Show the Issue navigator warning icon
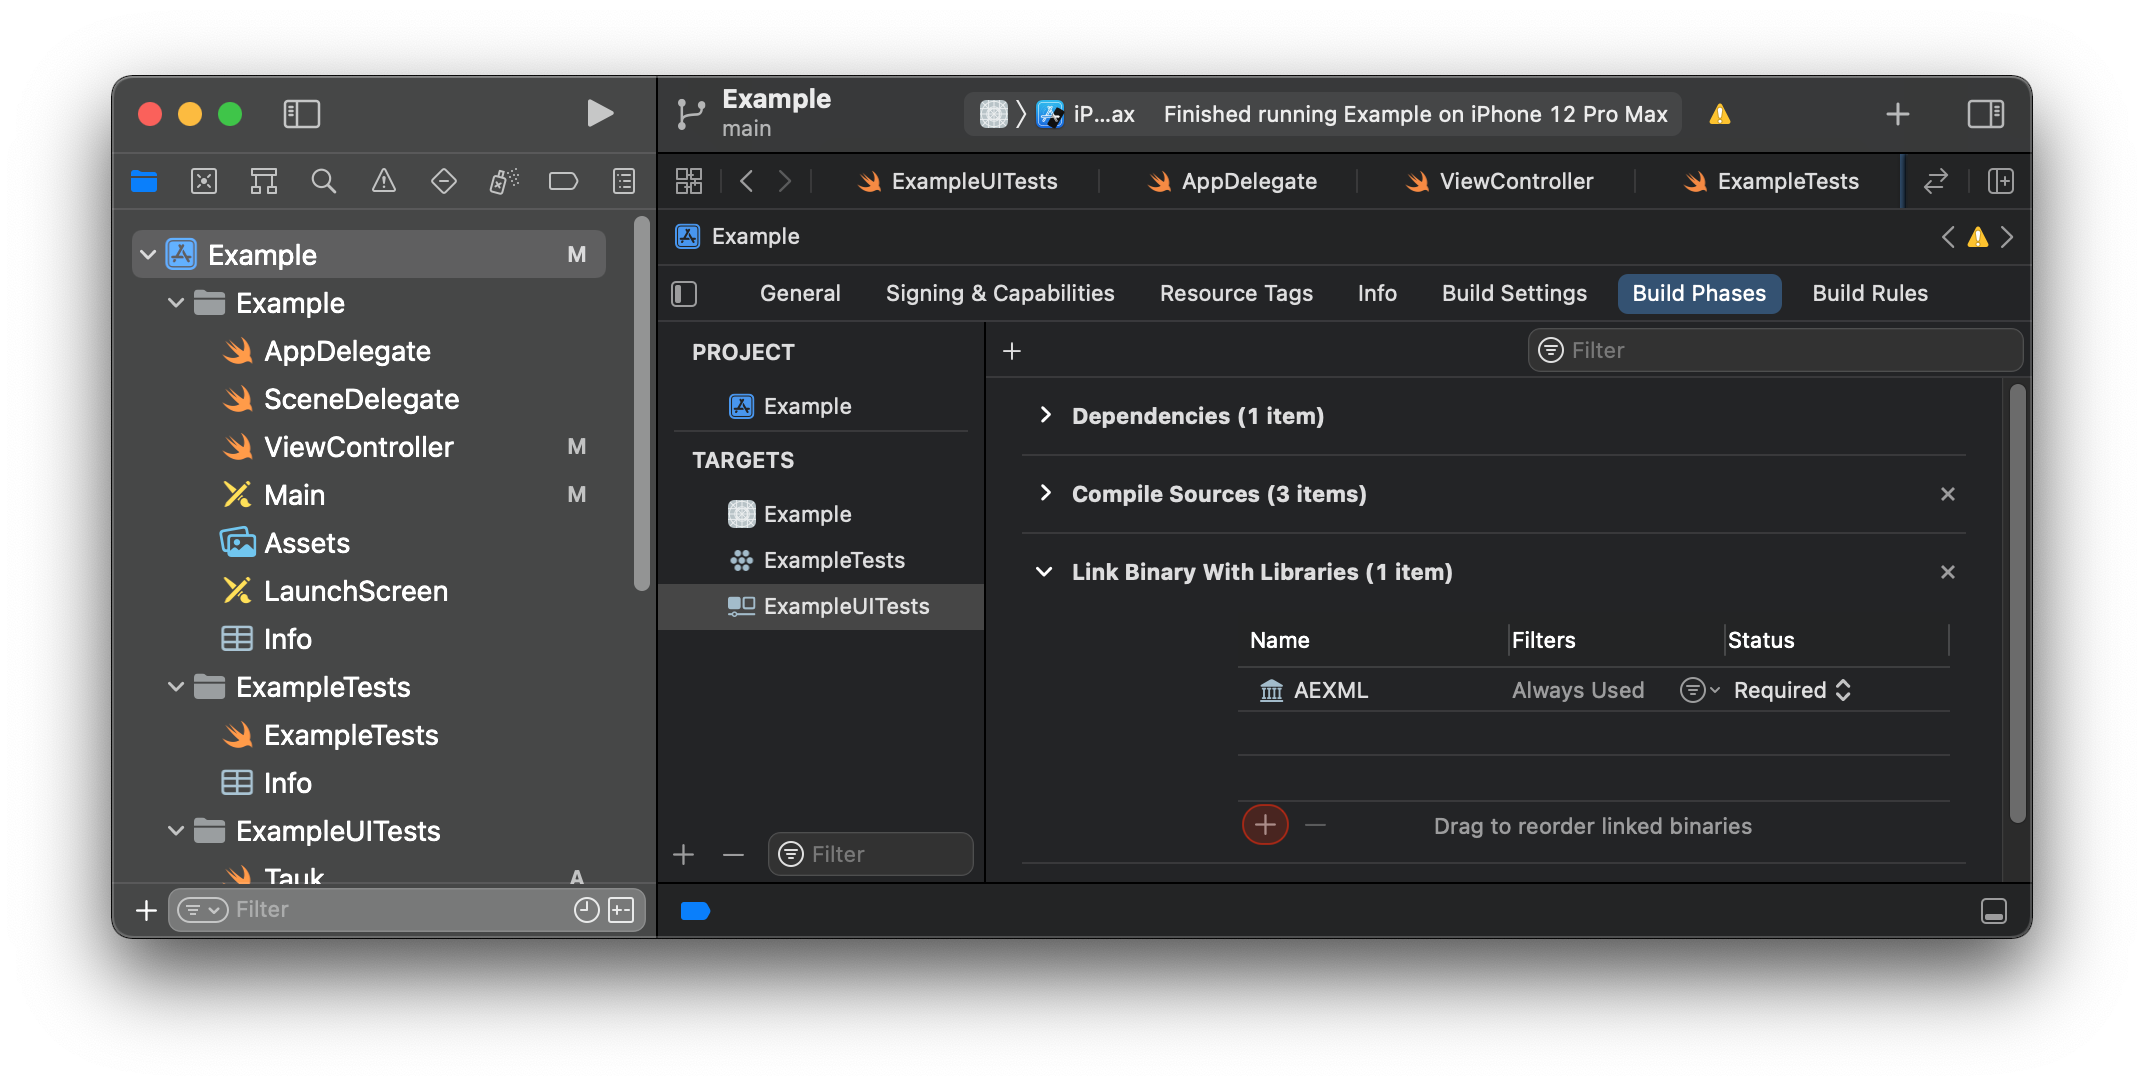The width and height of the screenshot is (2144, 1086). (x=383, y=181)
